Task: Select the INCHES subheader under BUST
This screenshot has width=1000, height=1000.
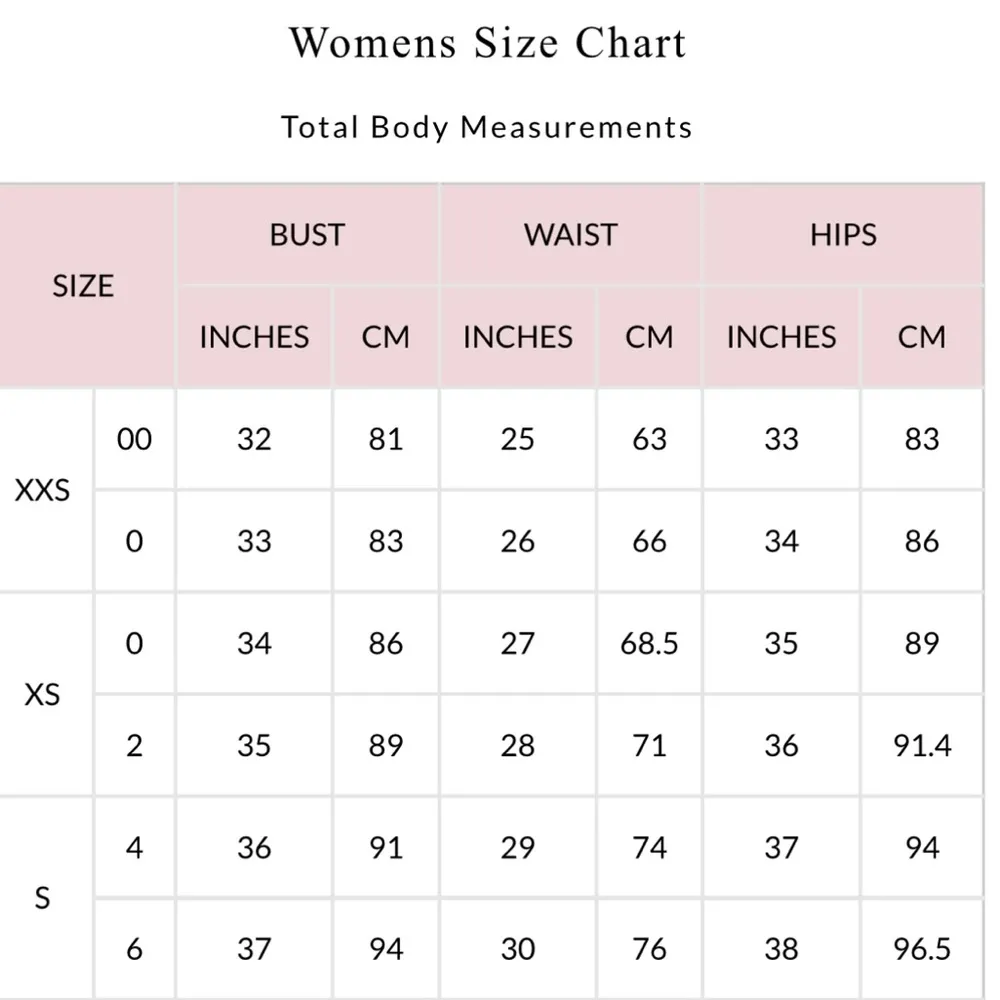Action: point(254,337)
